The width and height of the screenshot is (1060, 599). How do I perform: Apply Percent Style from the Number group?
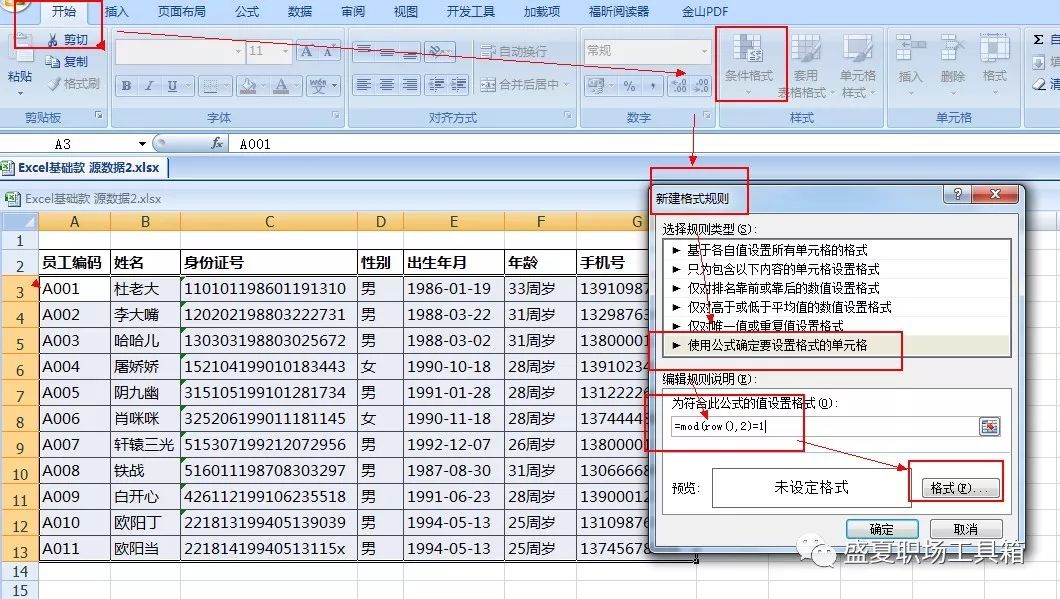pos(628,85)
